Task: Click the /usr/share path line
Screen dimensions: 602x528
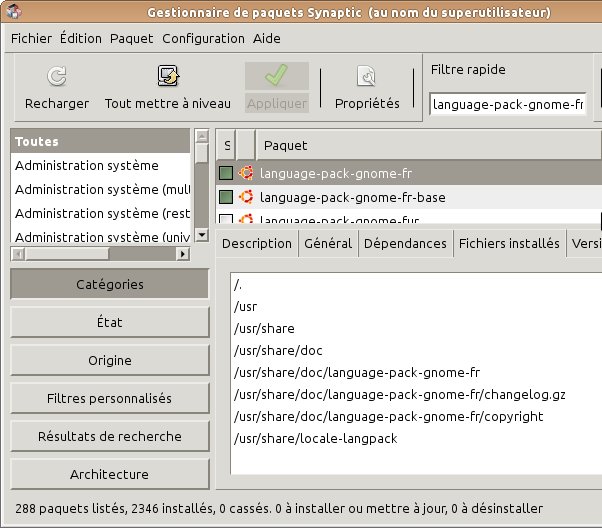Action: (x=264, y=328)
